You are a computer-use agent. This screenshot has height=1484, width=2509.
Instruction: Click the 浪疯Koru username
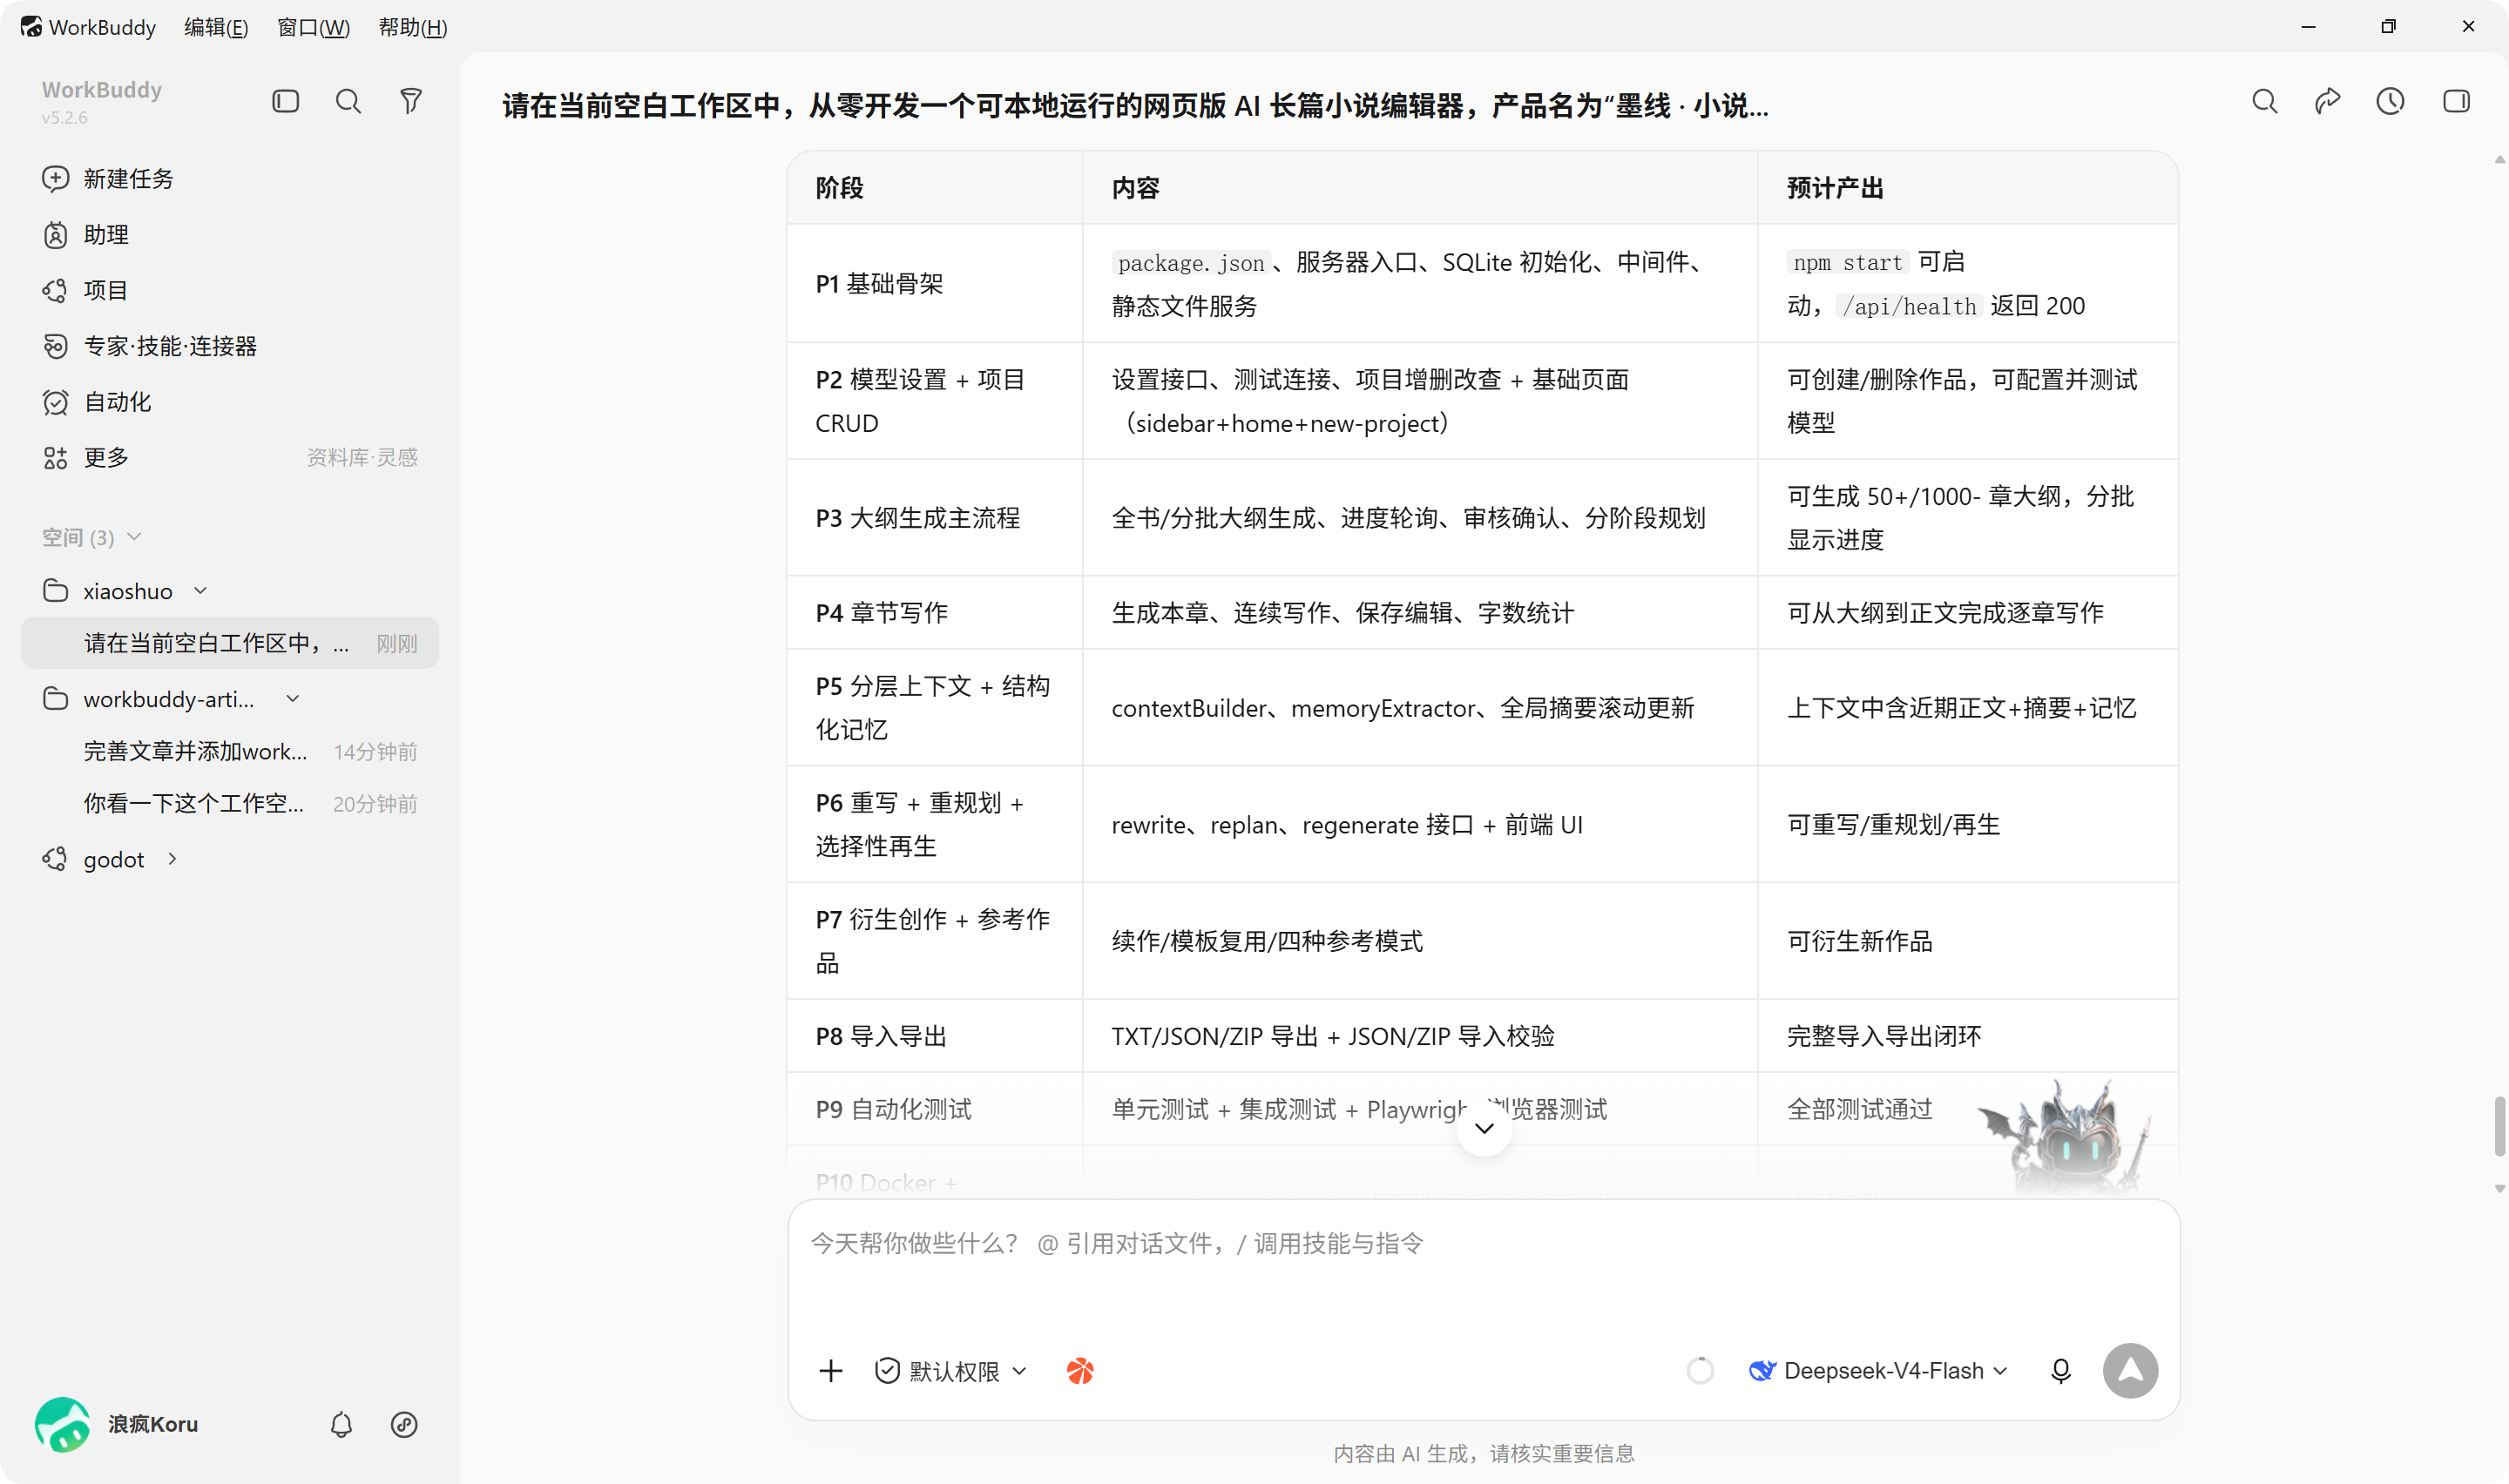point(153,1424)
